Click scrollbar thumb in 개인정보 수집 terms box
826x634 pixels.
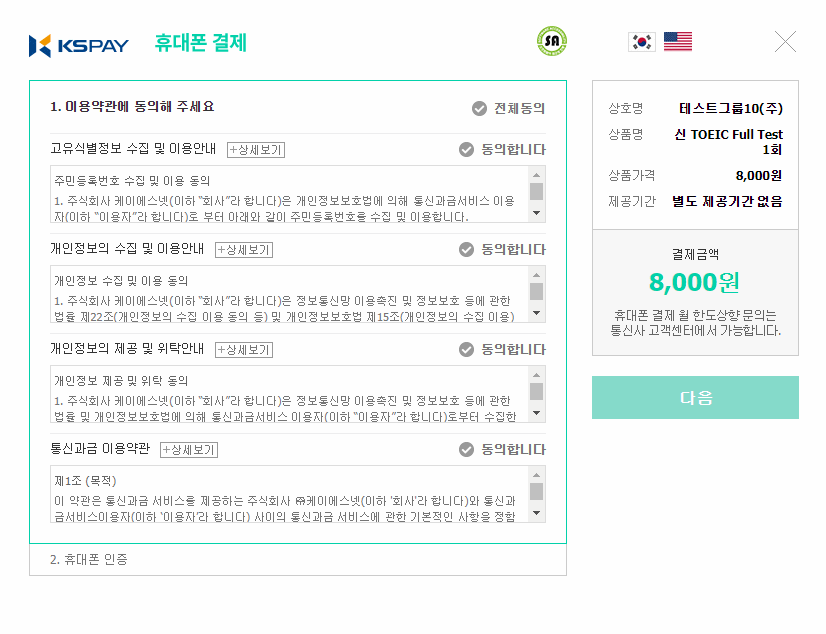(x=536, y=292)
